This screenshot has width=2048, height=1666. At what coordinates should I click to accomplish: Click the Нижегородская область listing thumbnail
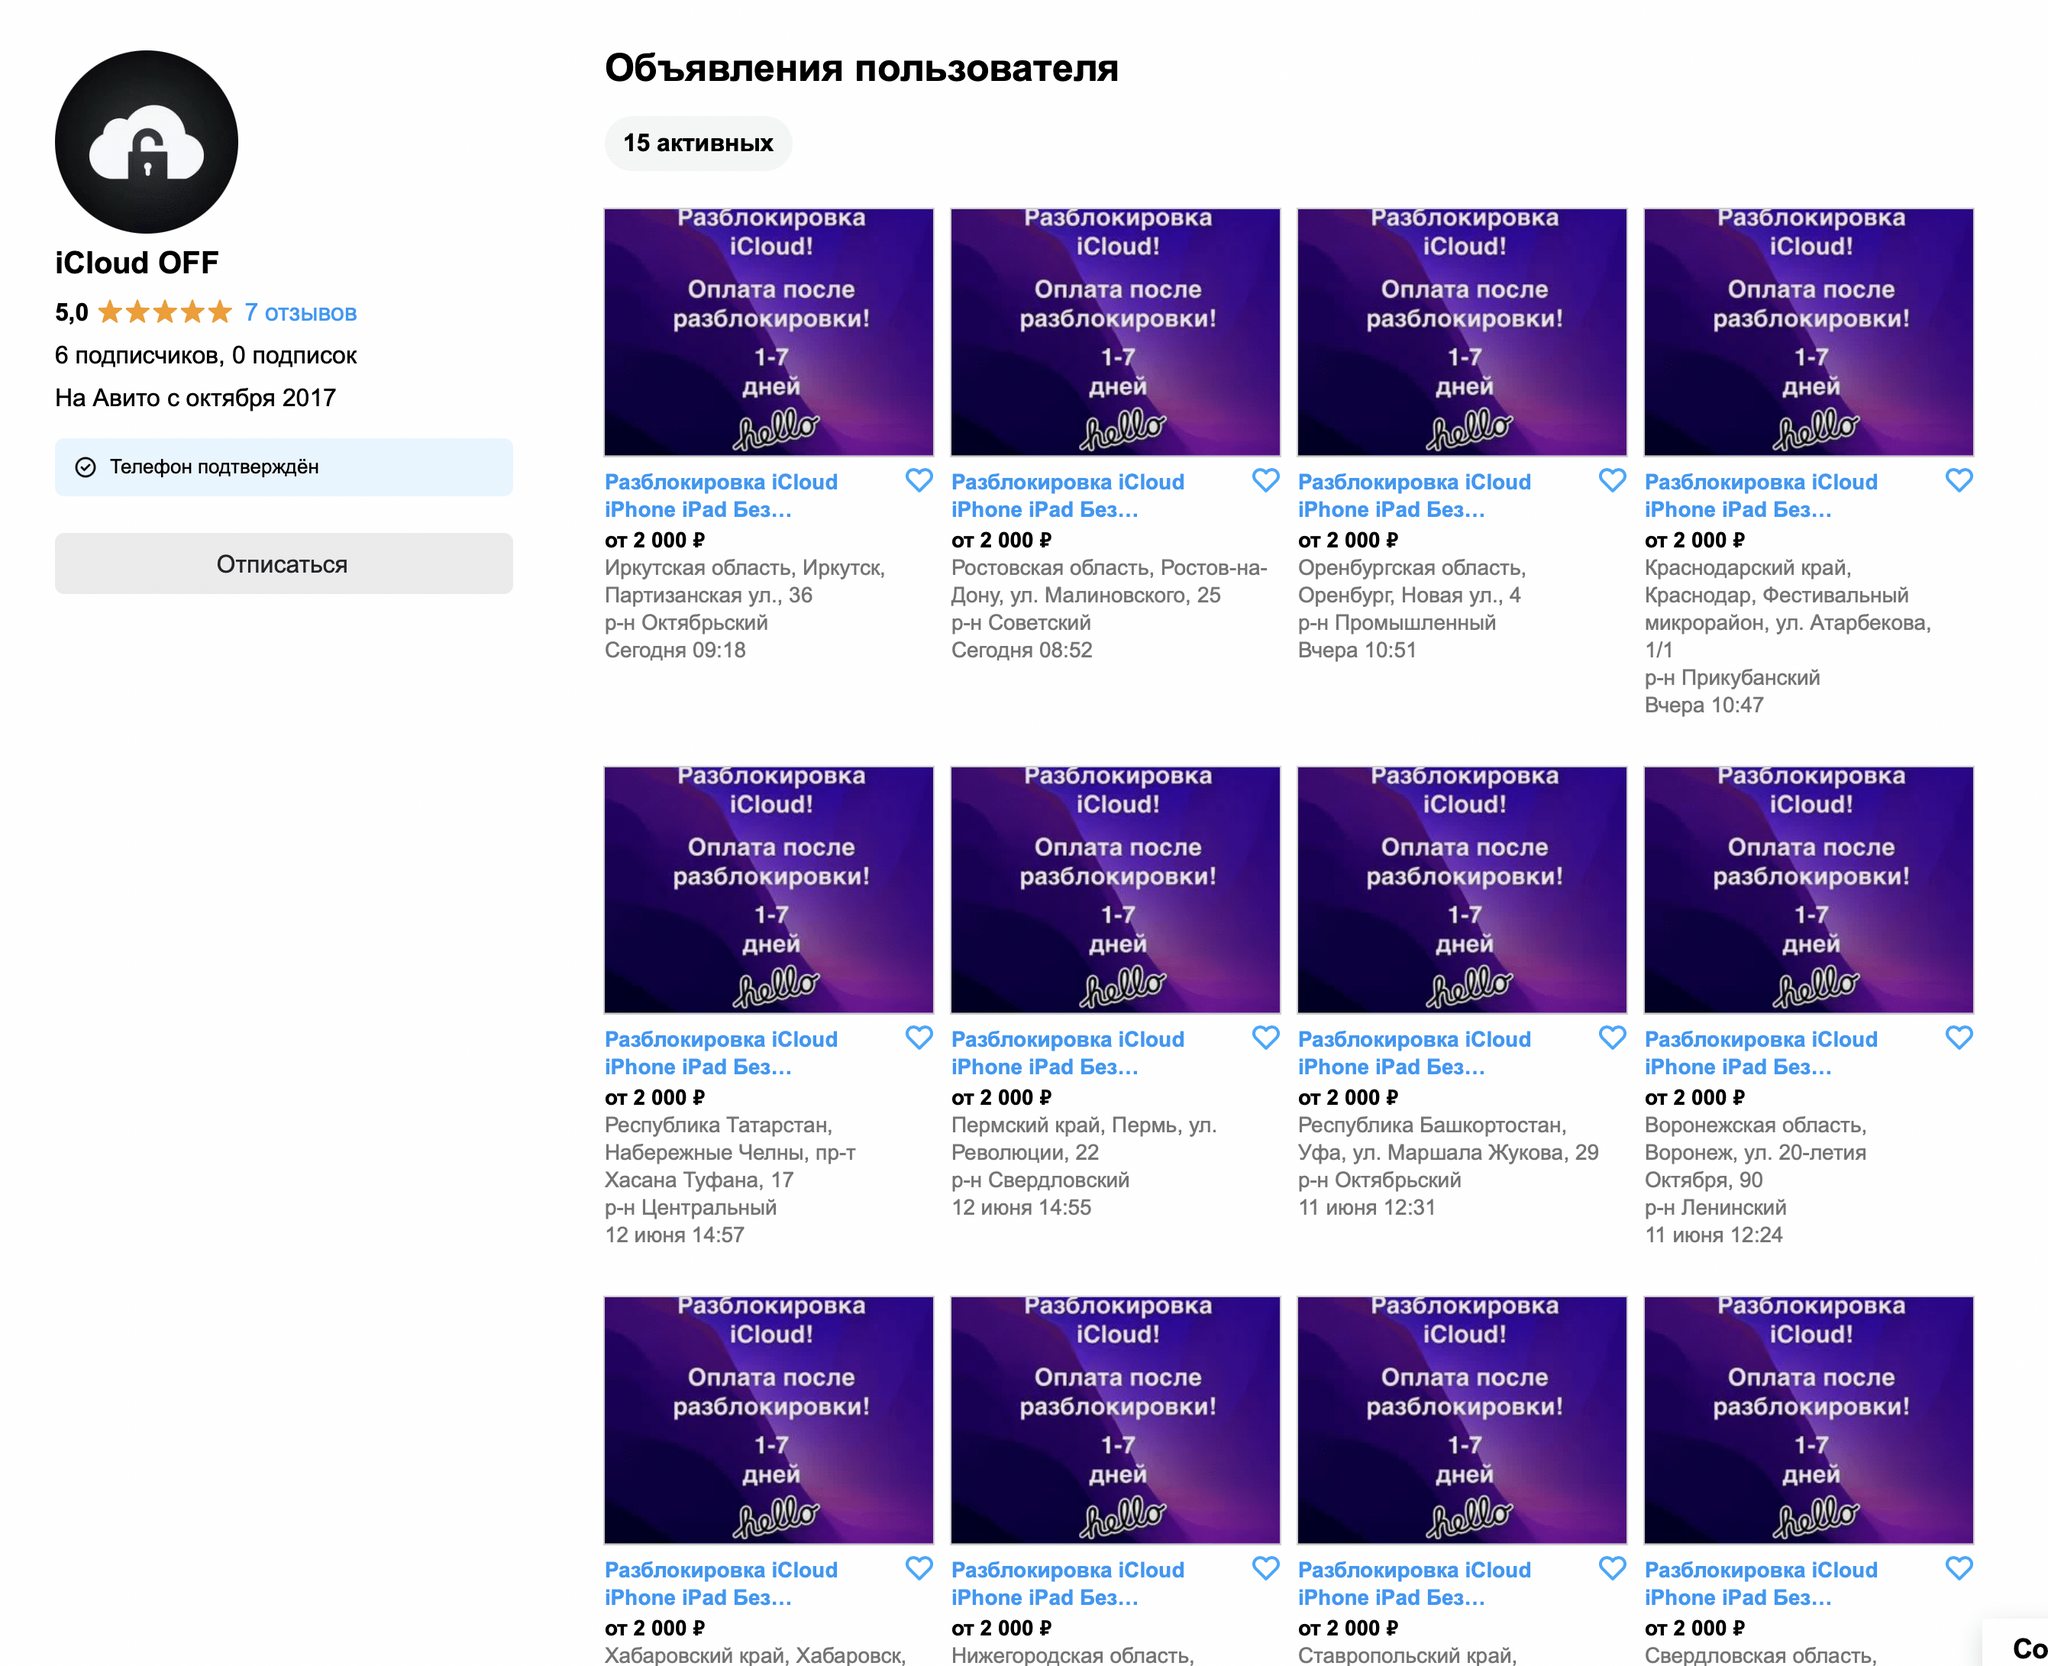(1116, 1420)
